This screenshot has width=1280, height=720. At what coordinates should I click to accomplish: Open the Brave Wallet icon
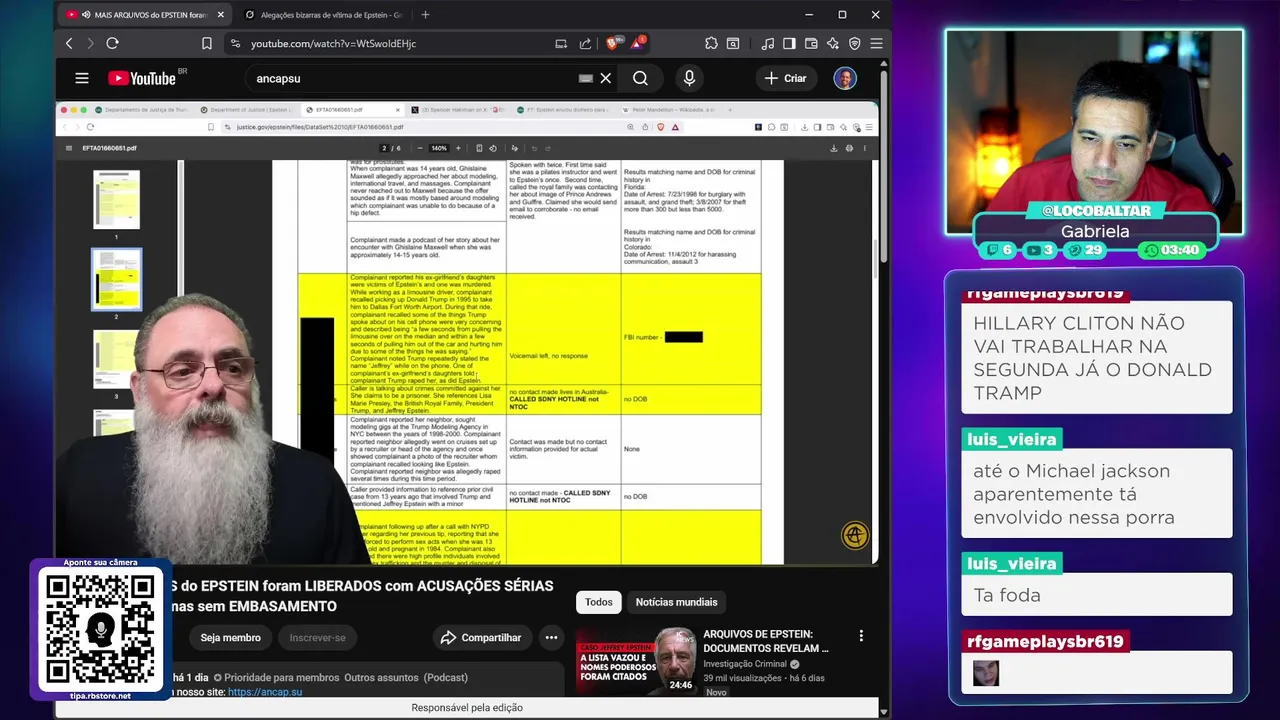coord(811,43)
